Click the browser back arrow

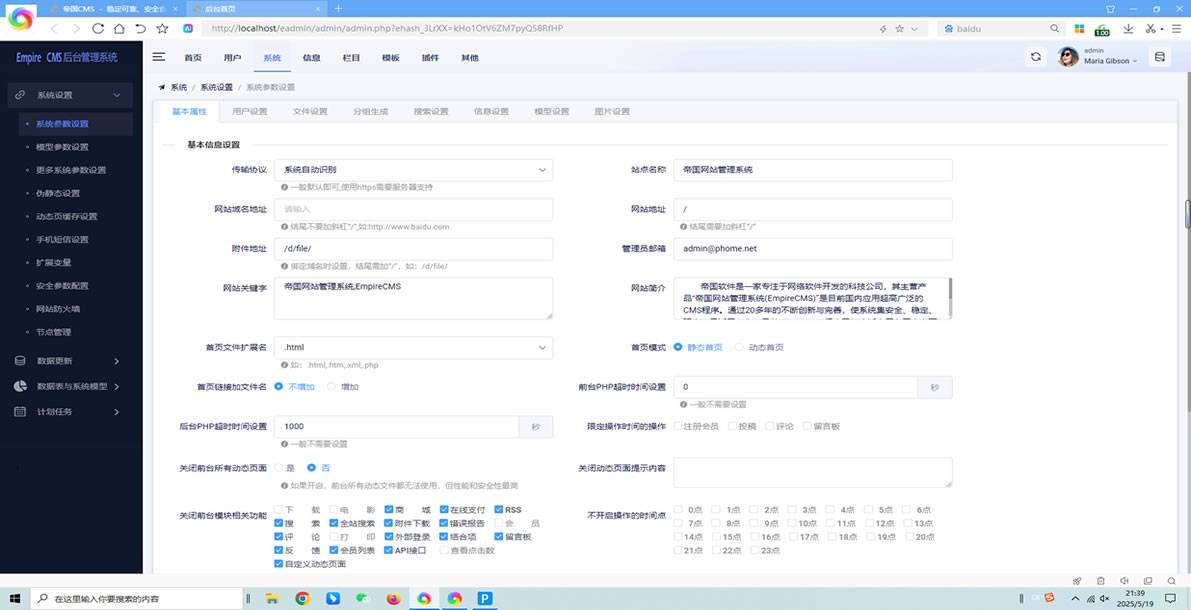pyautogui.click(x=55, y=28)
